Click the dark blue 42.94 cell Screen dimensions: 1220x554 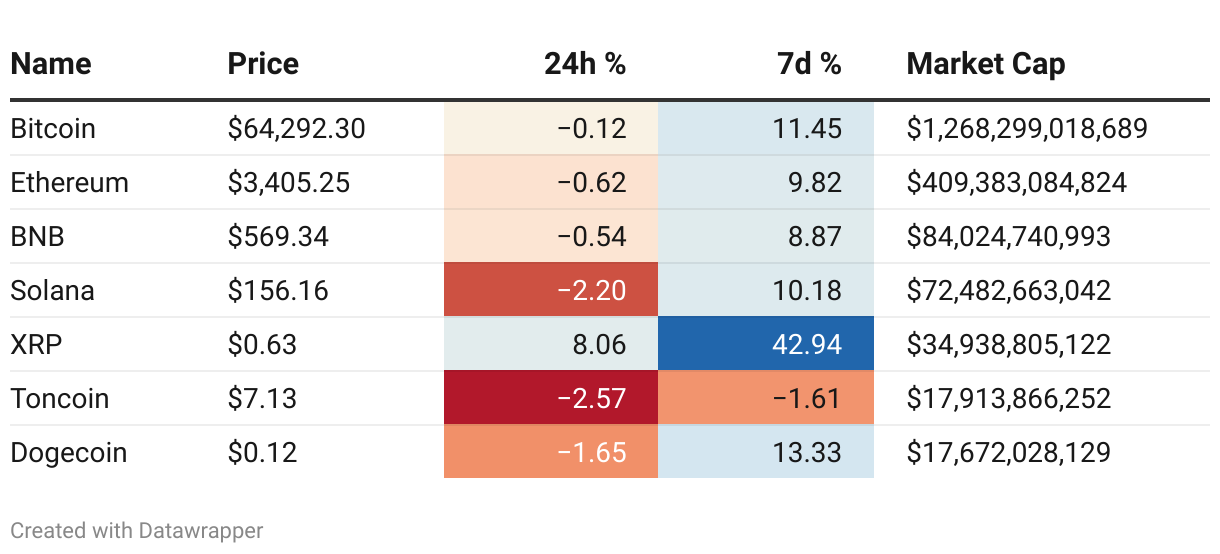coord(766,344)
